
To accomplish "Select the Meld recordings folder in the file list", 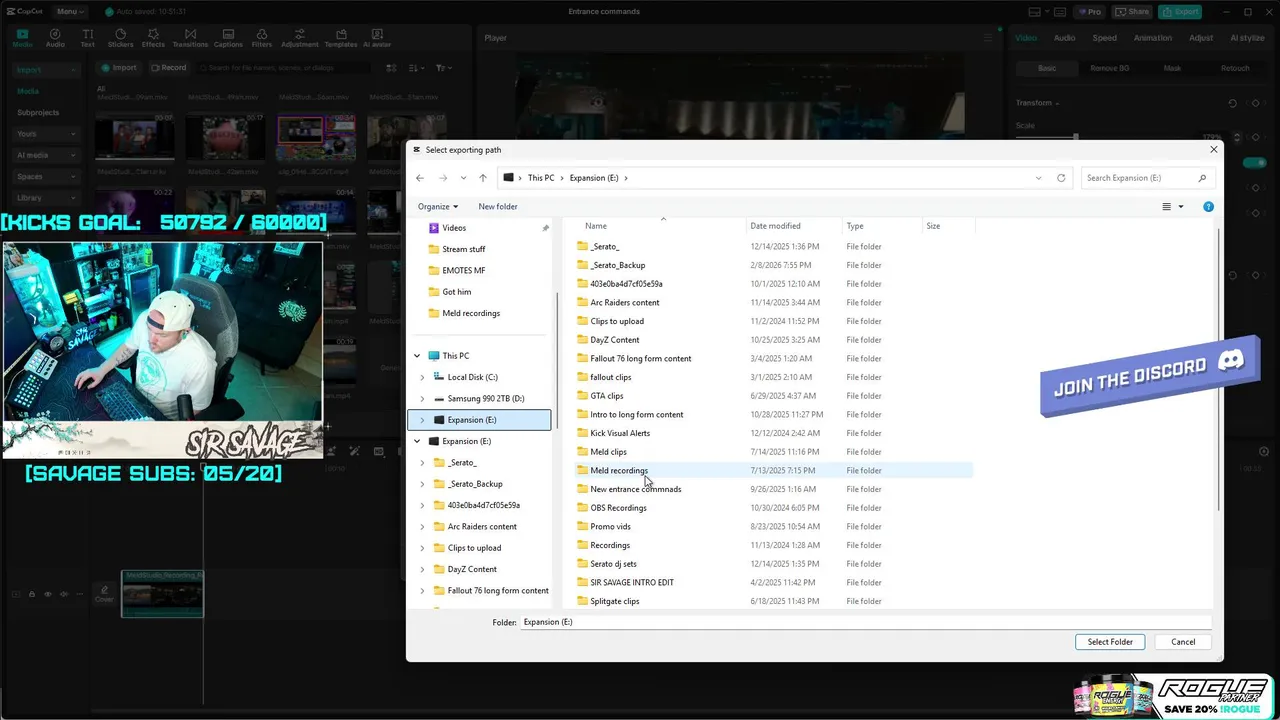I will click(773, 471).
